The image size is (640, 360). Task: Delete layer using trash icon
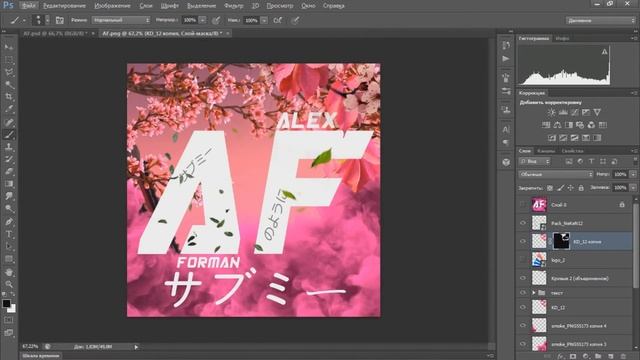coord(623,357)
